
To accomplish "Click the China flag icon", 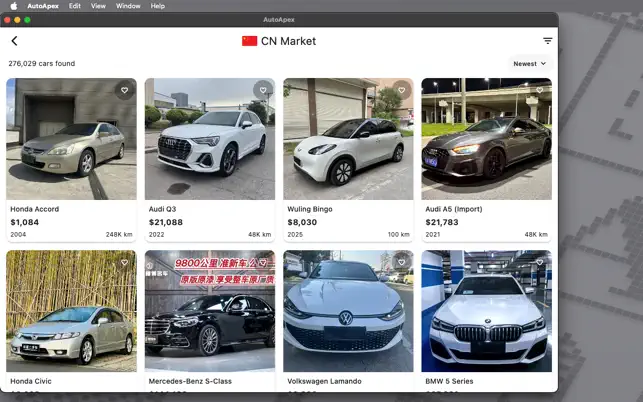I will (x=249, y=41).
